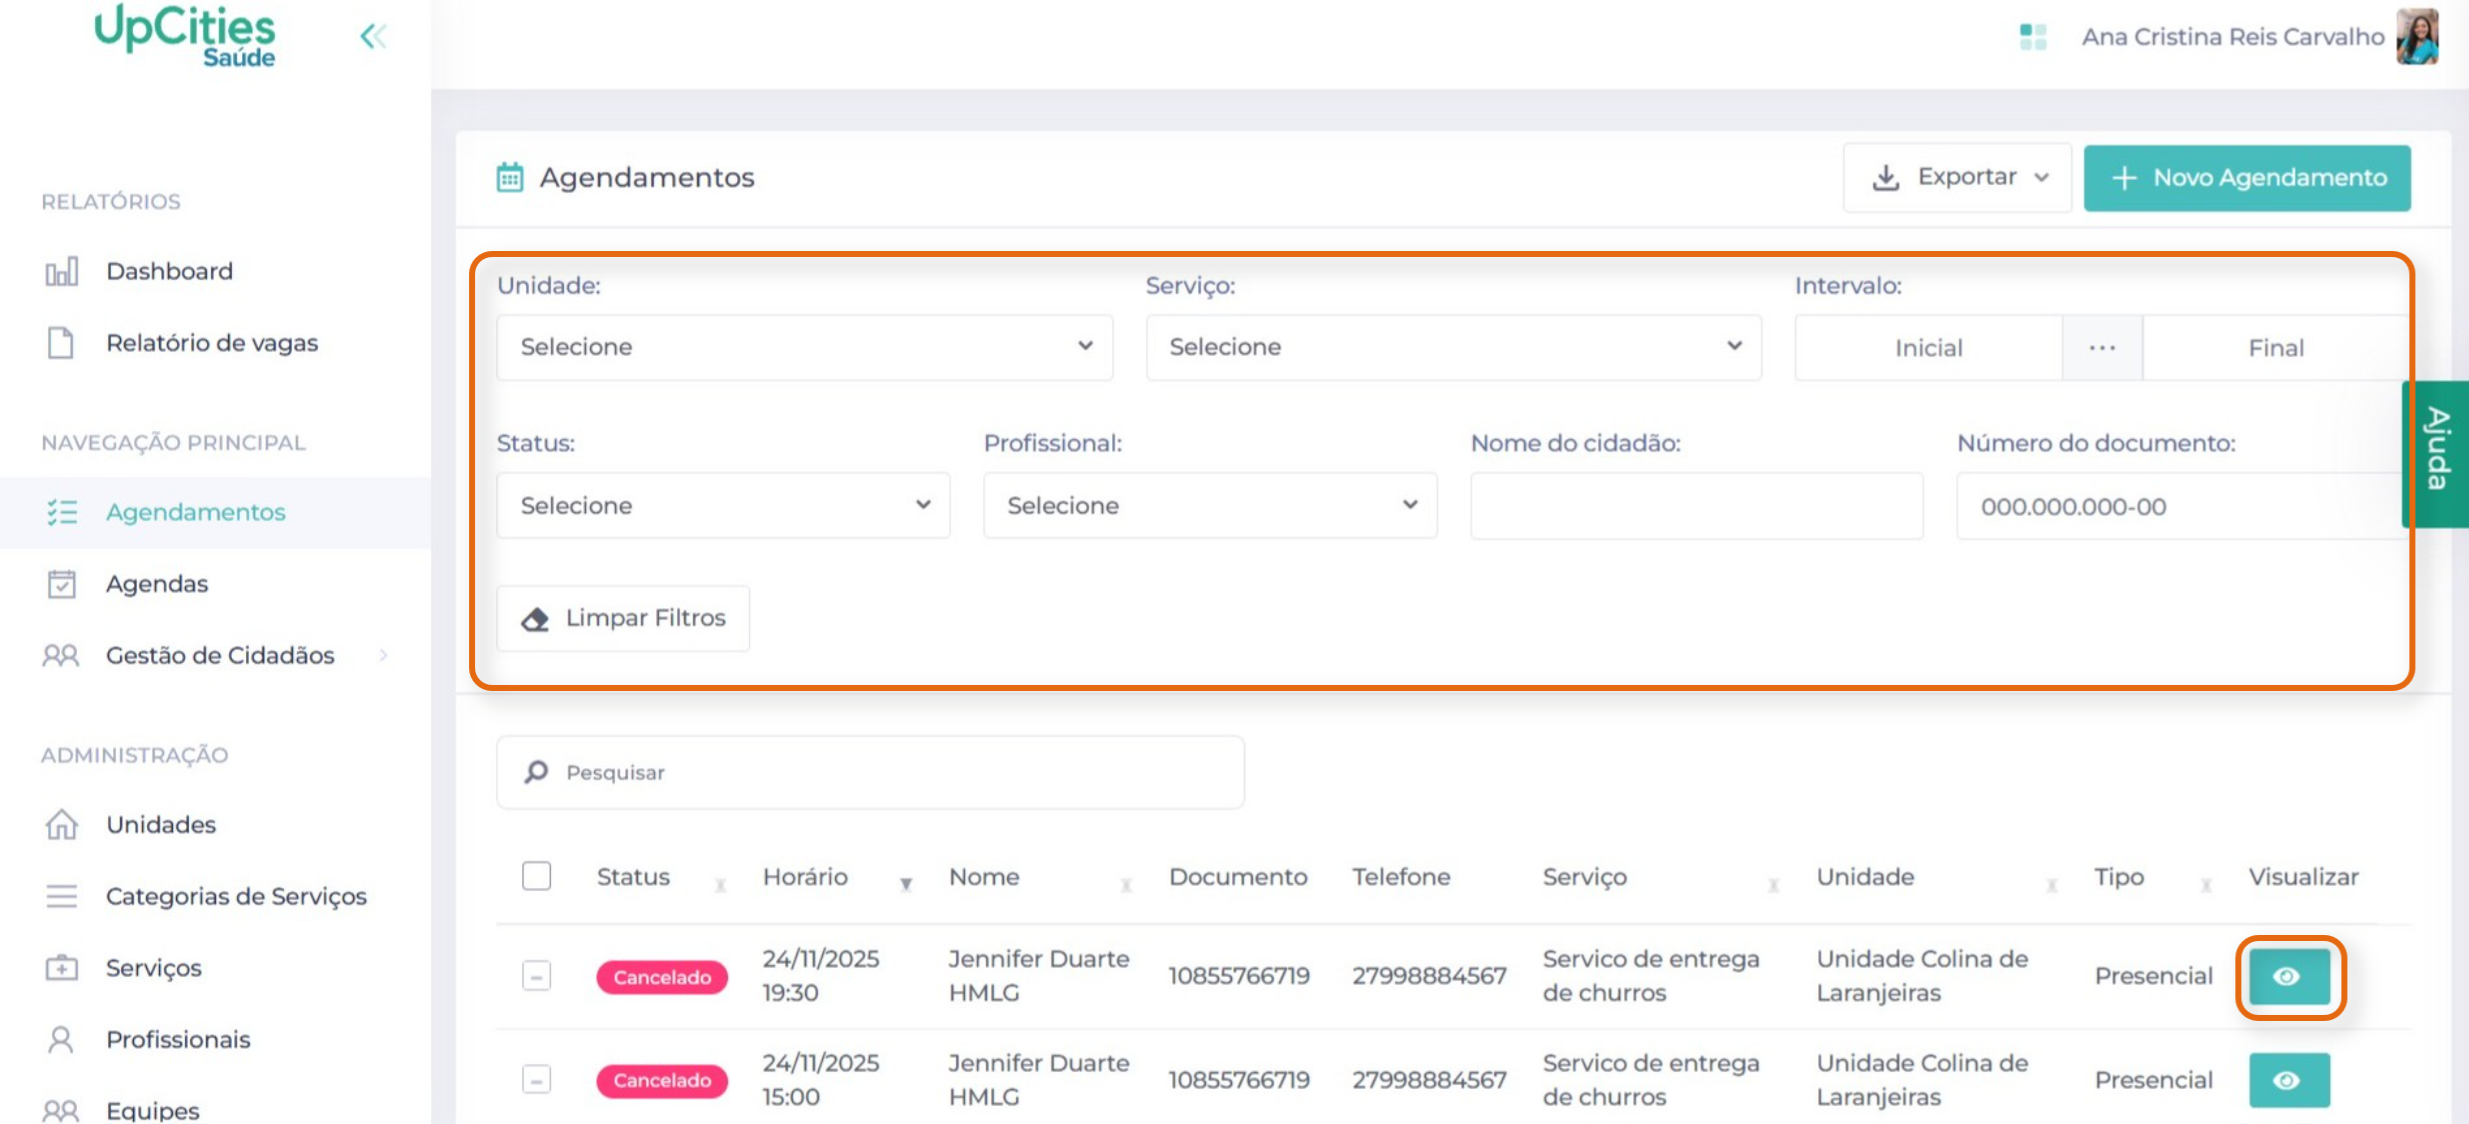Click the Cancelado badge on the 15:00 row
The image size is (2469, 1124).
662,1081
